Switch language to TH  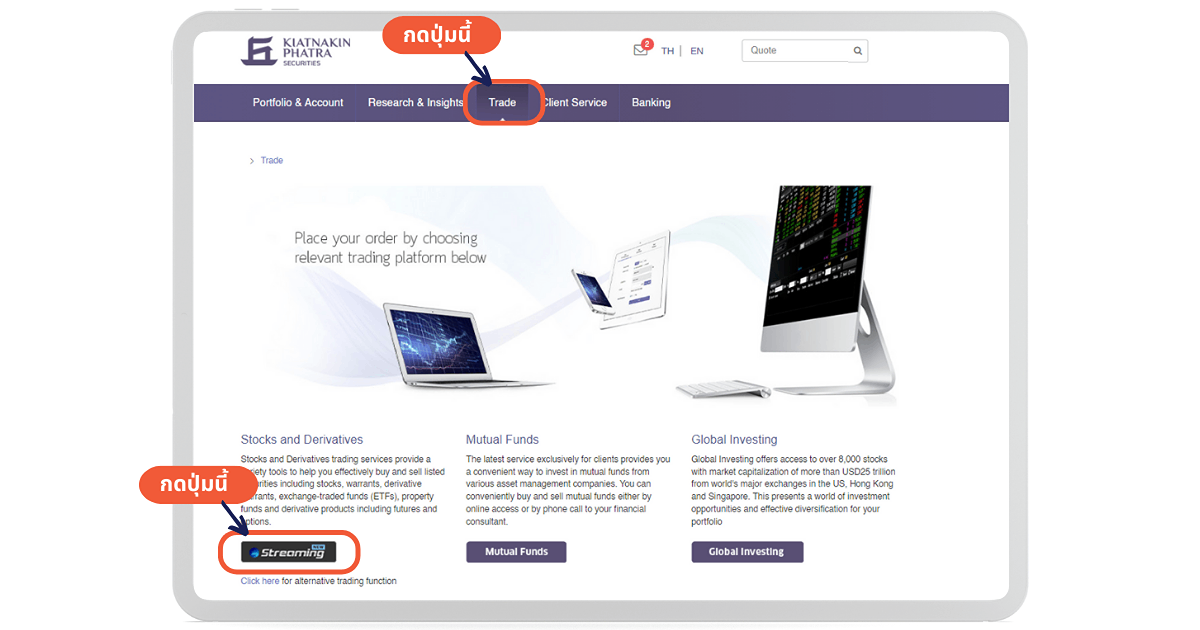pyautogui.click(x=667, y=51)
